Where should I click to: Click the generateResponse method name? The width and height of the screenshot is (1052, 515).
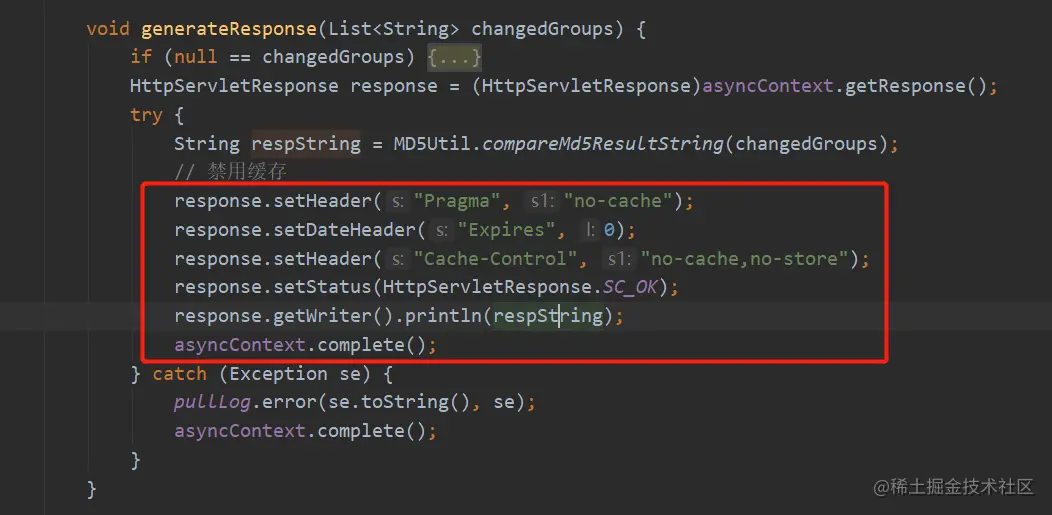229,29
